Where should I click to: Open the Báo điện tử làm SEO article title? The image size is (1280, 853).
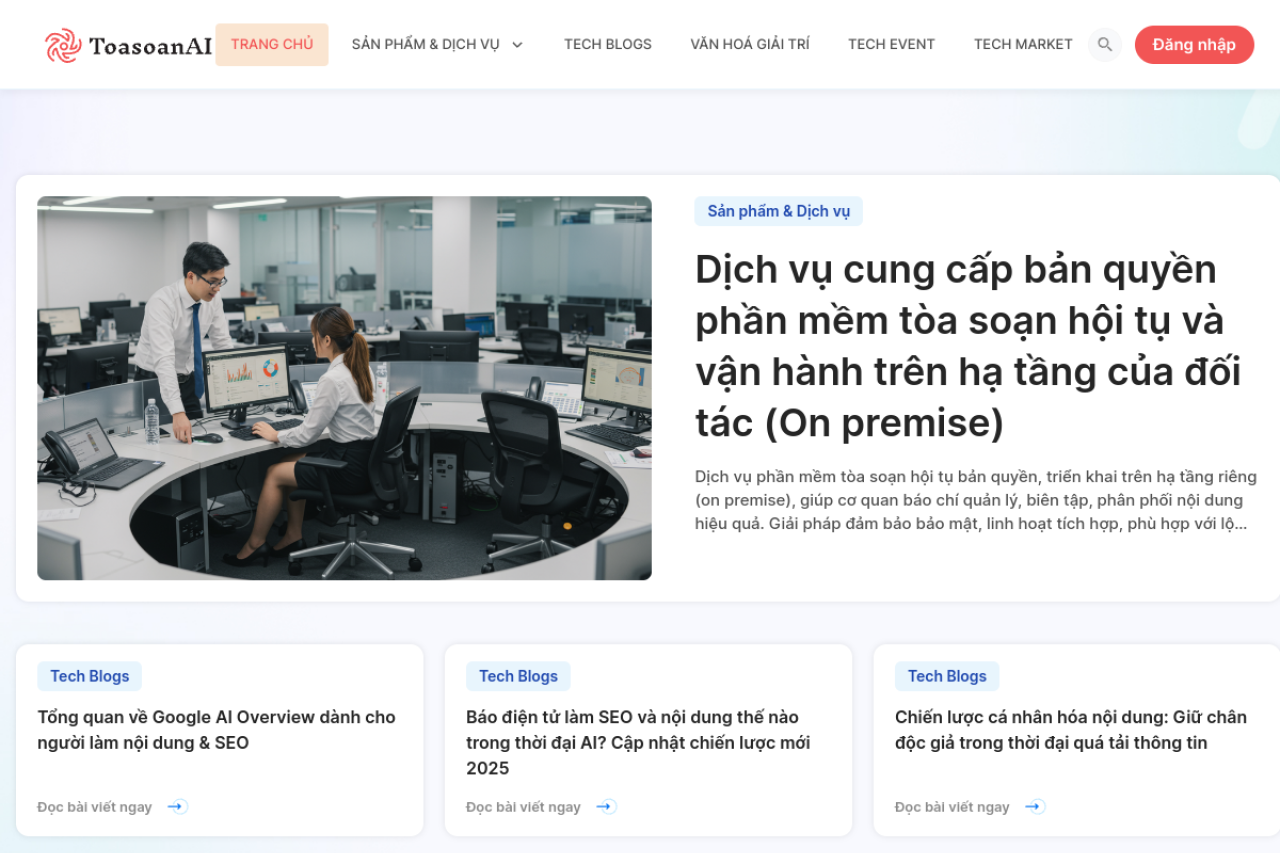(x=637, y=742)
